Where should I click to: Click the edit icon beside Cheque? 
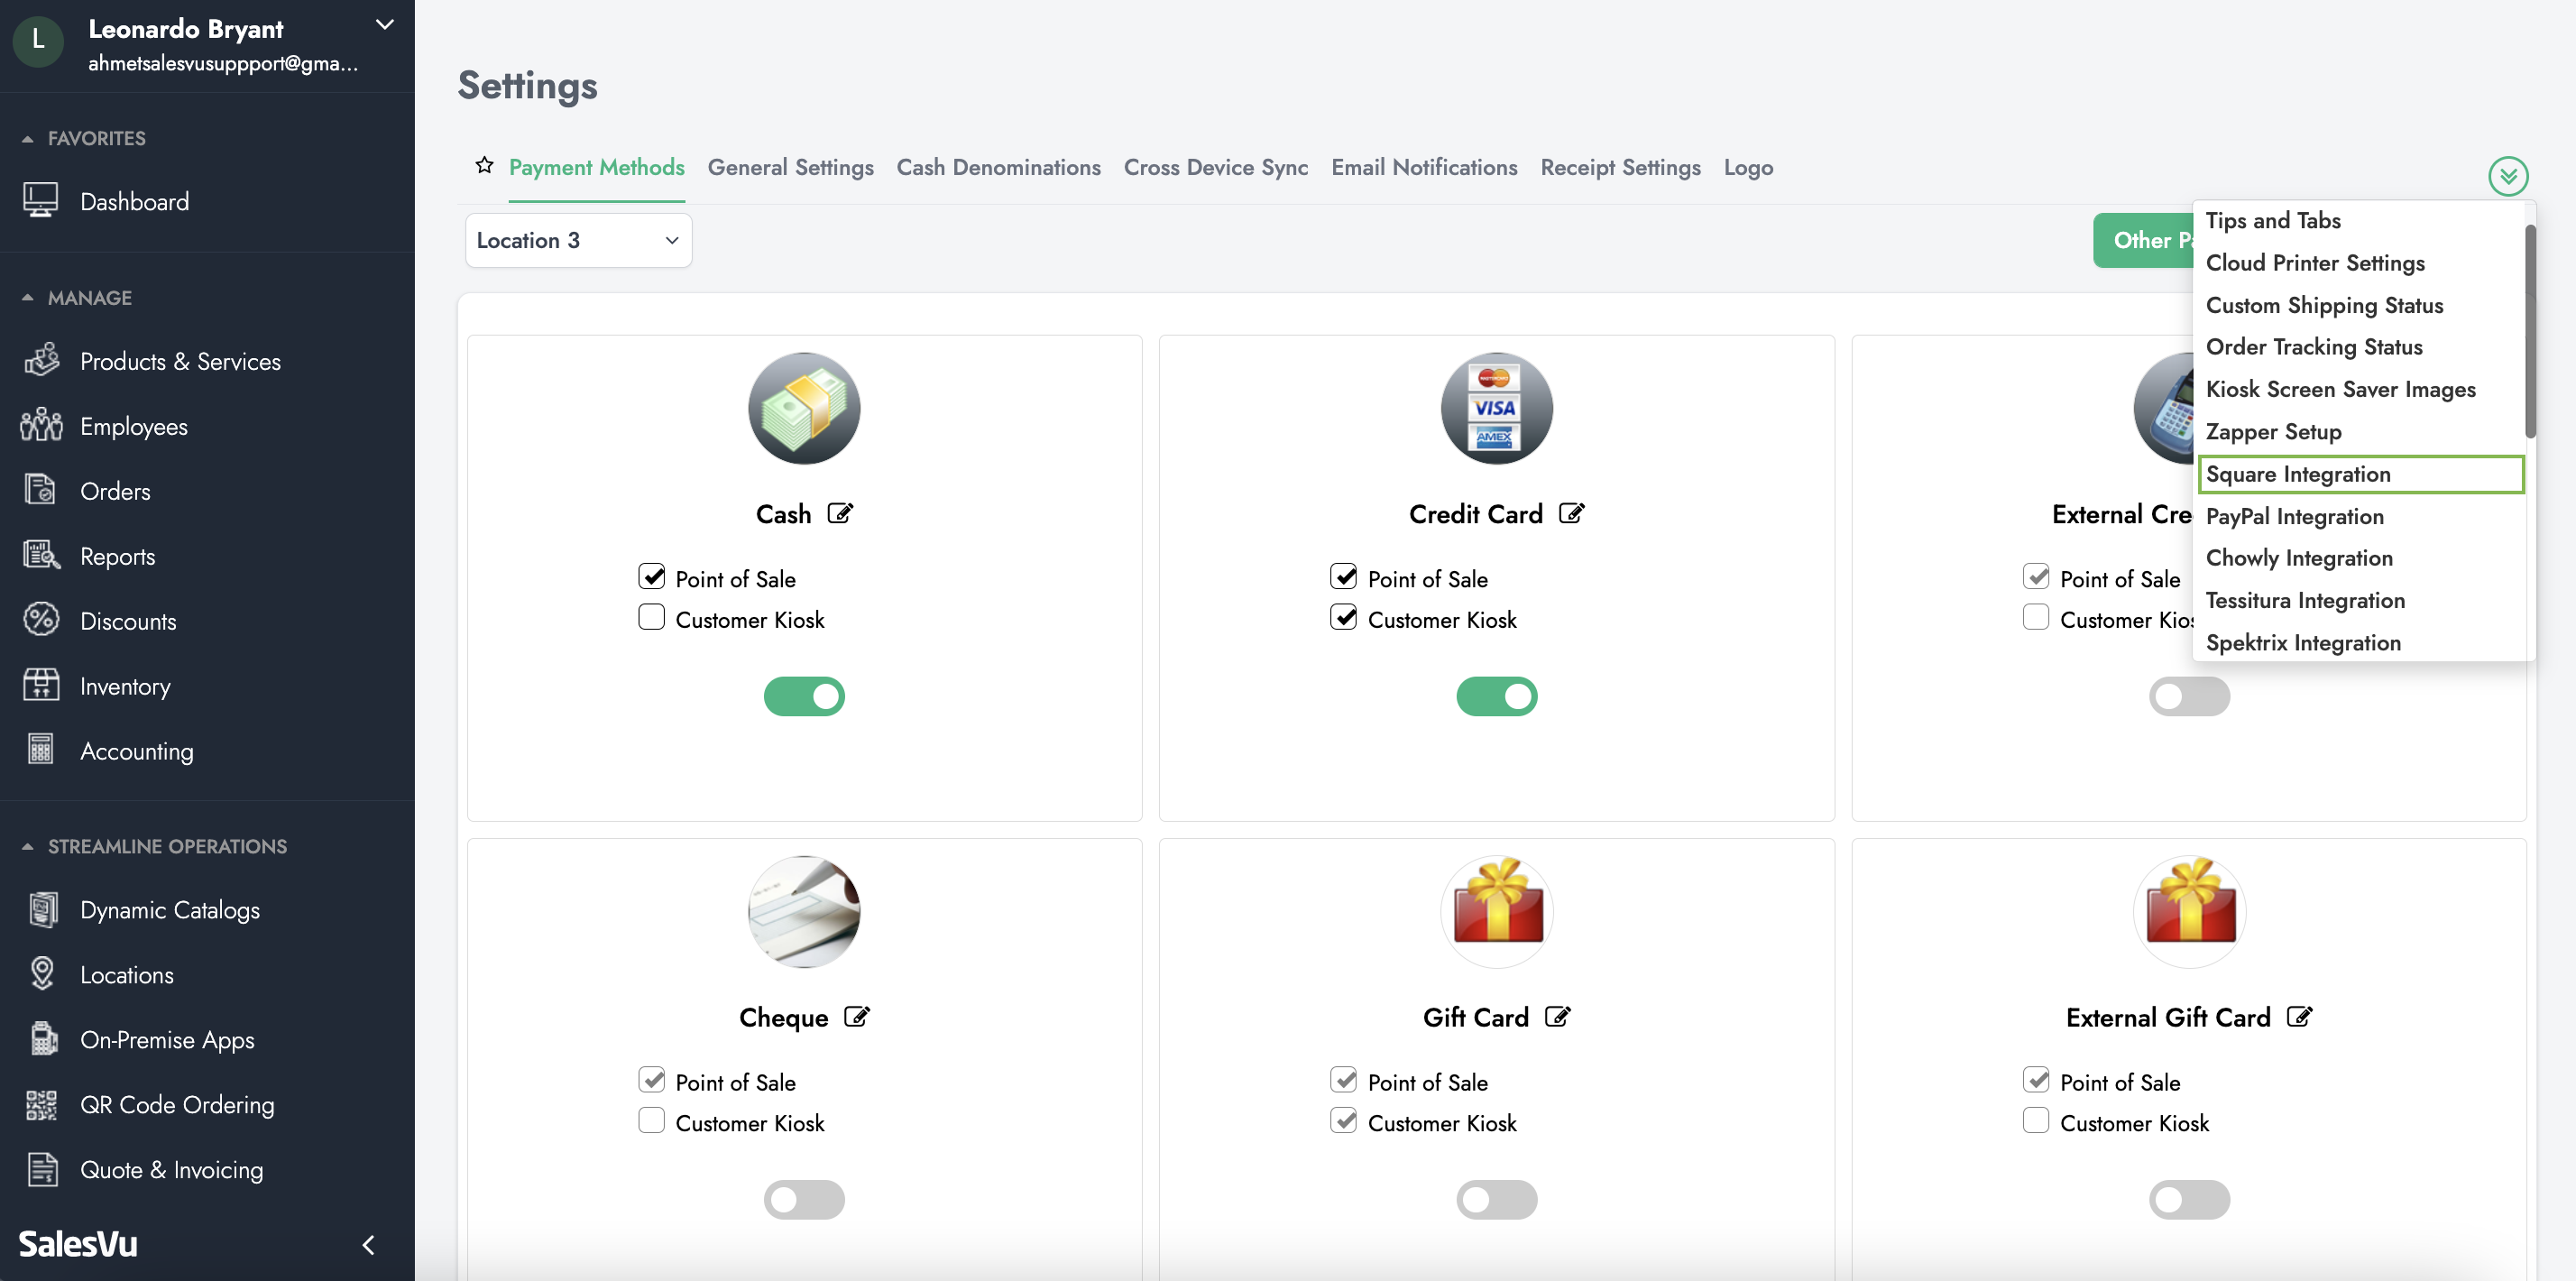click(856, 1017)
